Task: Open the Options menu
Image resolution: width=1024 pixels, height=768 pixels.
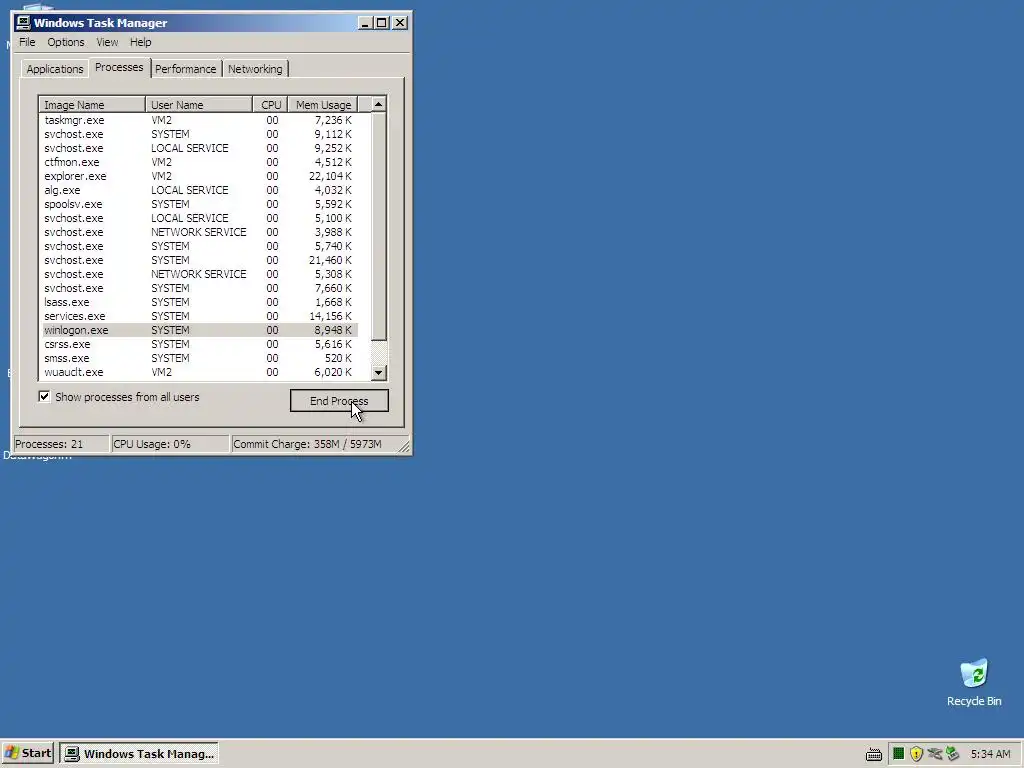Action: point(65,42)
